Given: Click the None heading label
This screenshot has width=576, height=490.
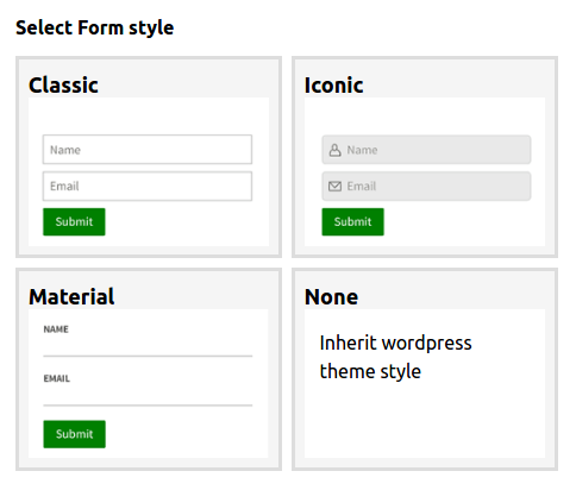Looking at the screenshot, I should pos(331,297).
